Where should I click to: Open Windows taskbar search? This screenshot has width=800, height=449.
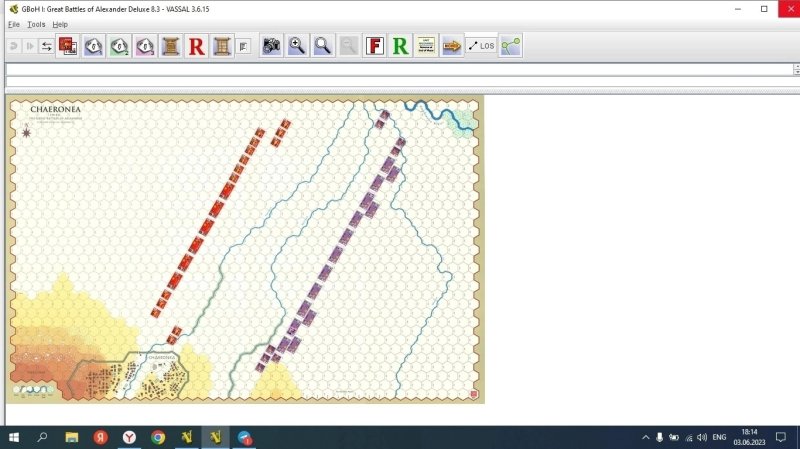[x=42, y=437]
